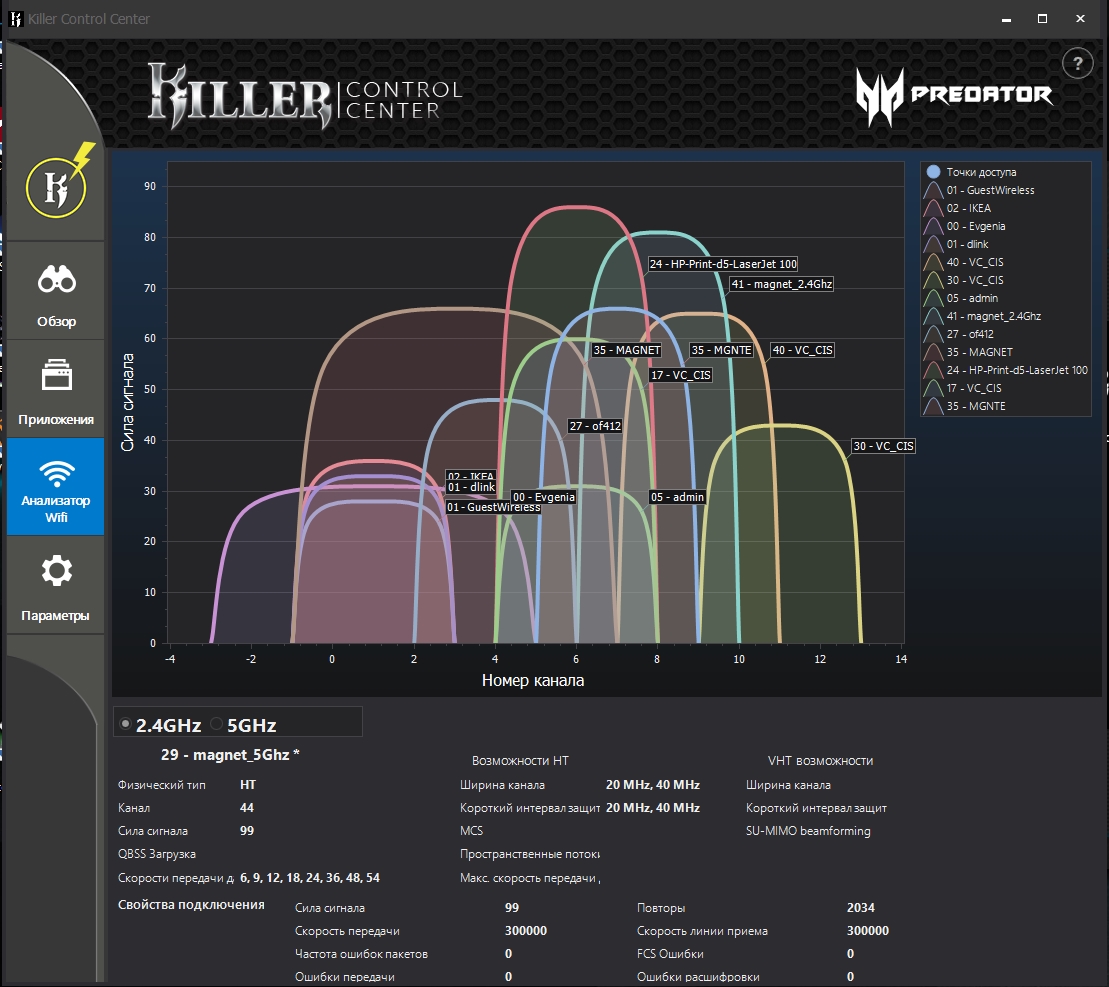Image resolution: width=1109 pixels, height=987 pixels.
Task: Click legend entry 02 - IKEA
Action: click(968, 208)
